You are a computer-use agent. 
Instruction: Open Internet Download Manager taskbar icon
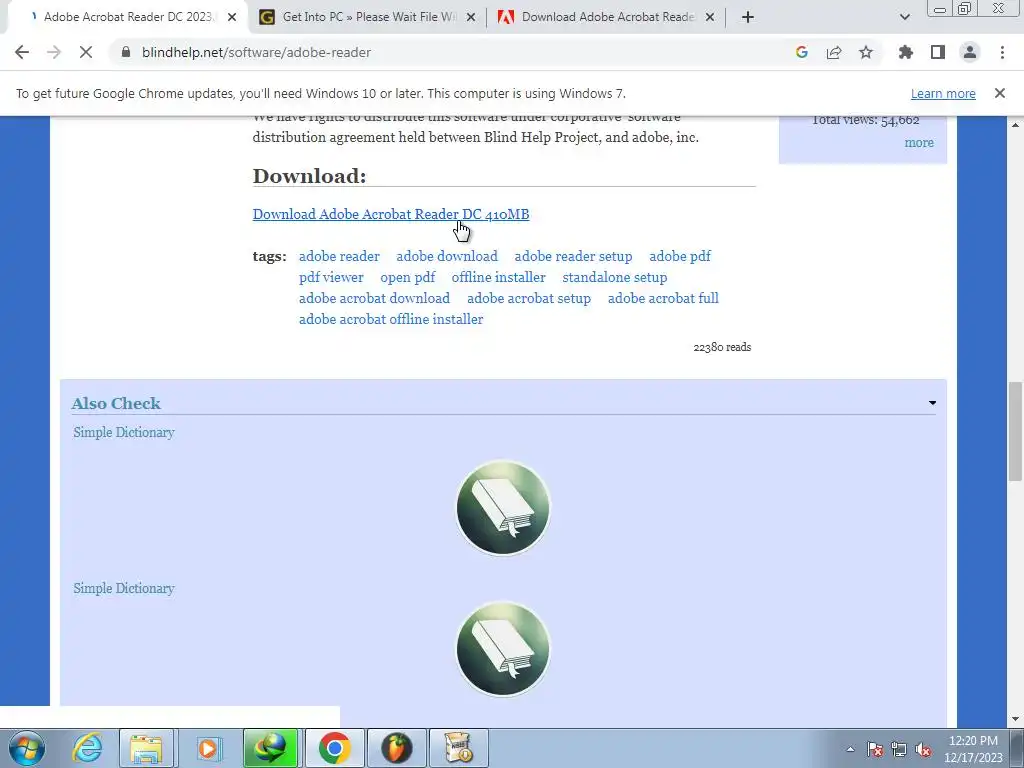(x=270, y=748)
